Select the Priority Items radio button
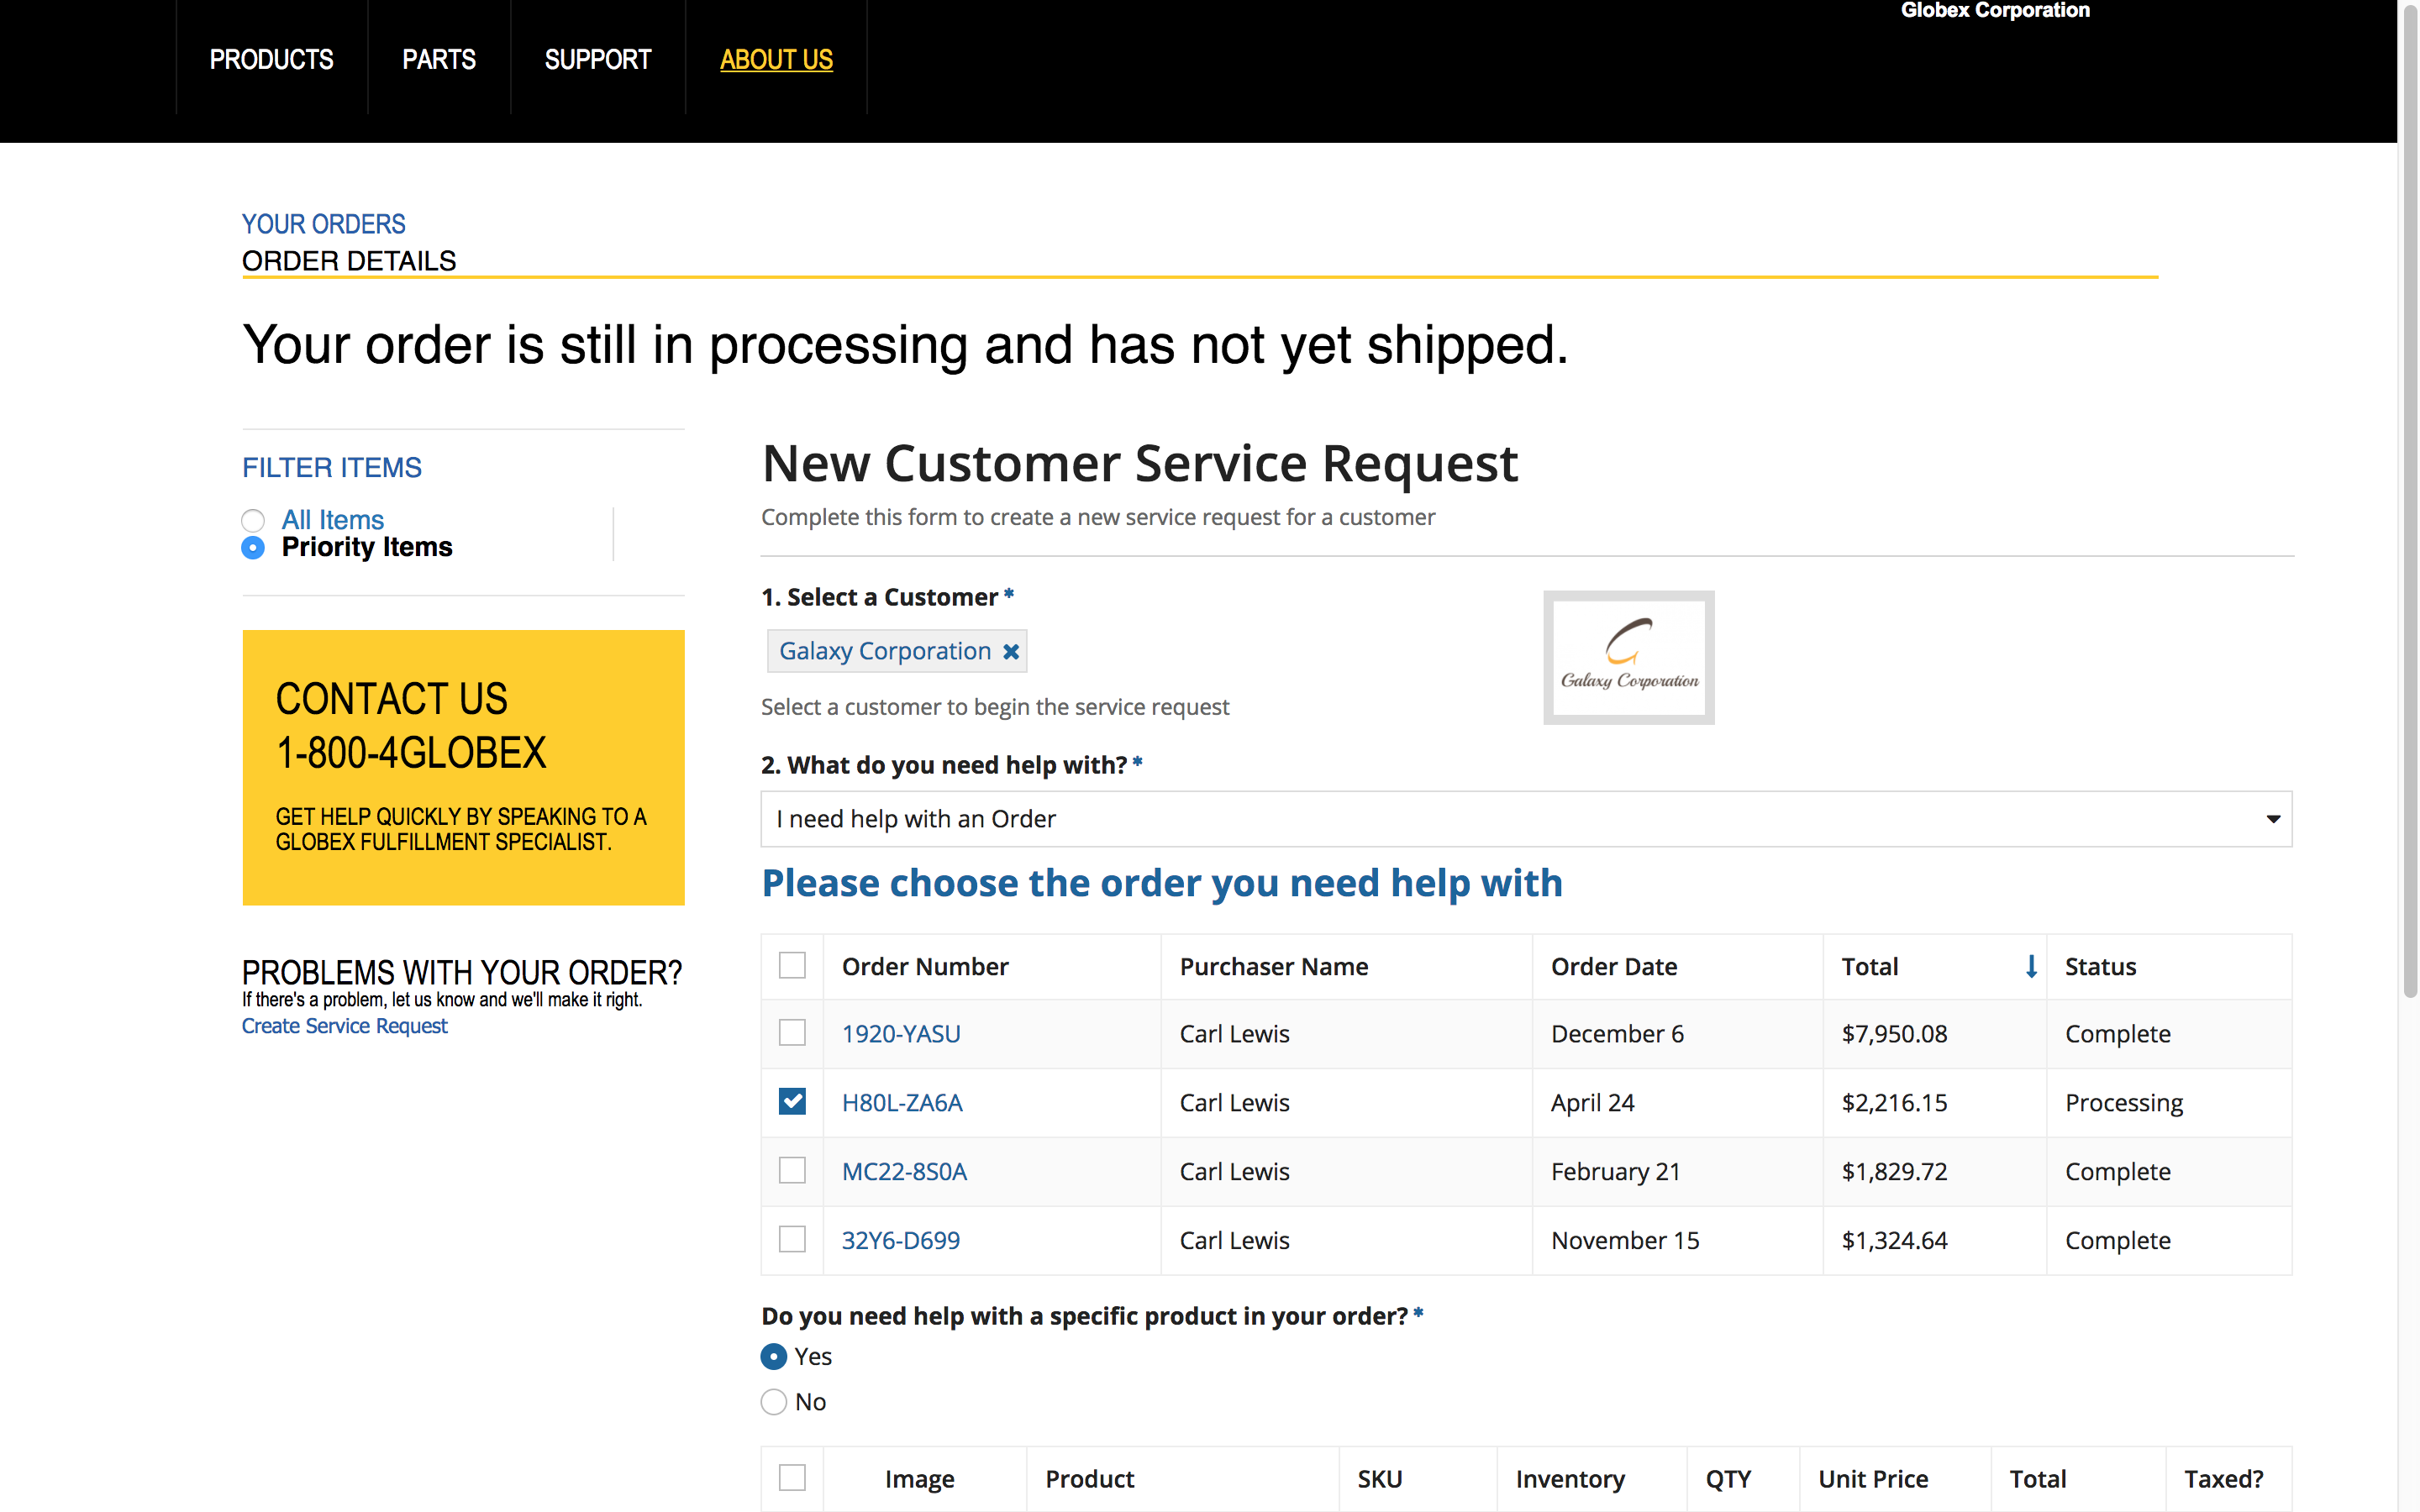The width and height of the screenshot is (2420, 1512). [x=255, y=547]
